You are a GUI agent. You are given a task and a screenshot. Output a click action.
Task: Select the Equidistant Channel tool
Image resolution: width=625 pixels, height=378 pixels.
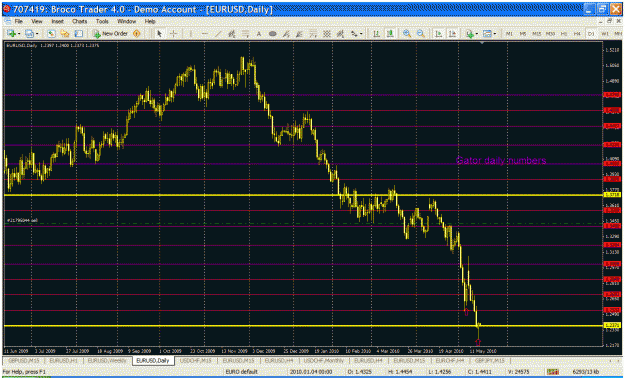point(232,34)
